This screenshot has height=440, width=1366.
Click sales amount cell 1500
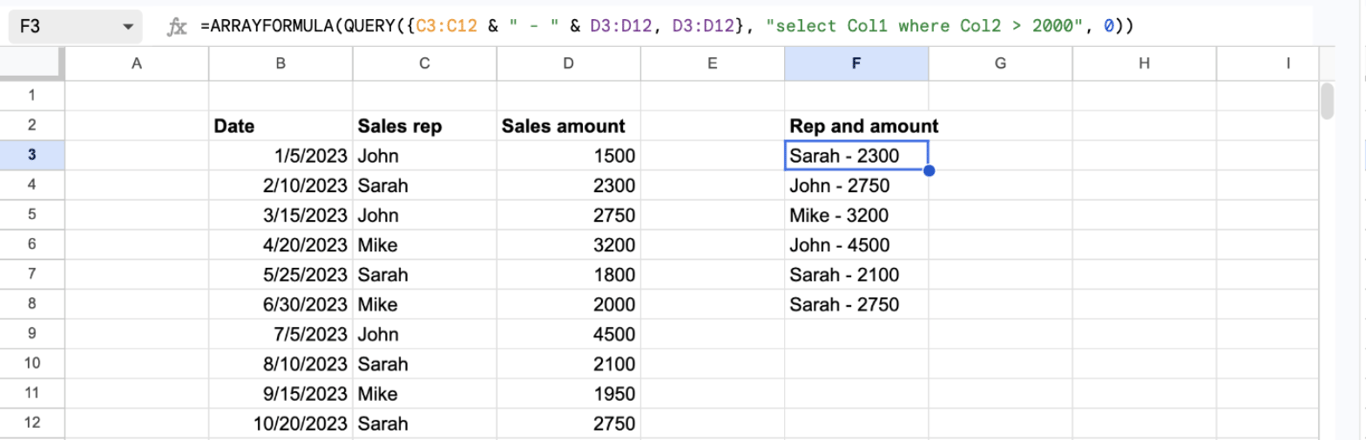(569, 155)
